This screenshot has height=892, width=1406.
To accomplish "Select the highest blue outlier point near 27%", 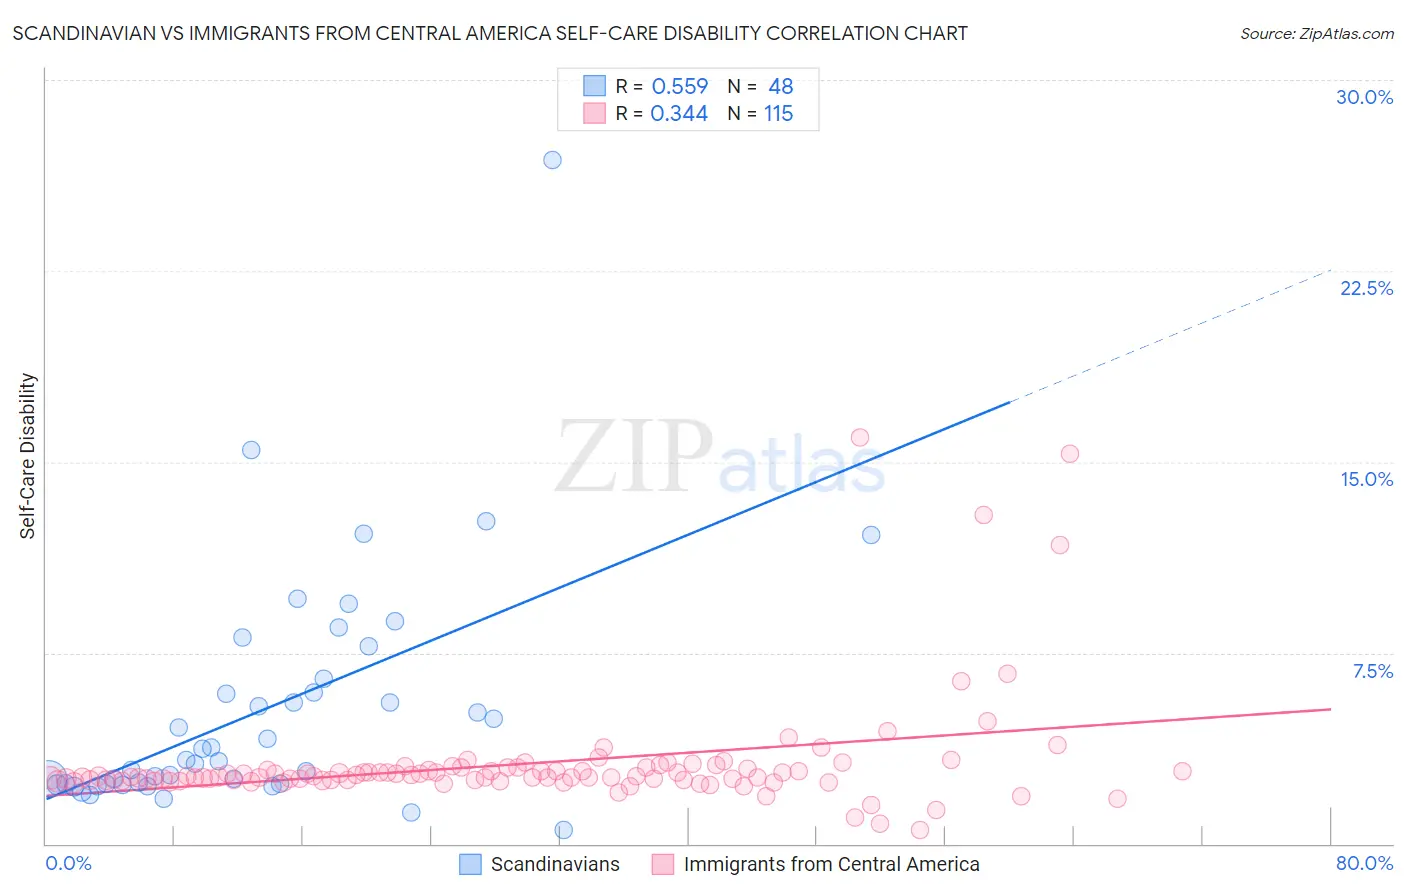I will (x=552, y=160).
